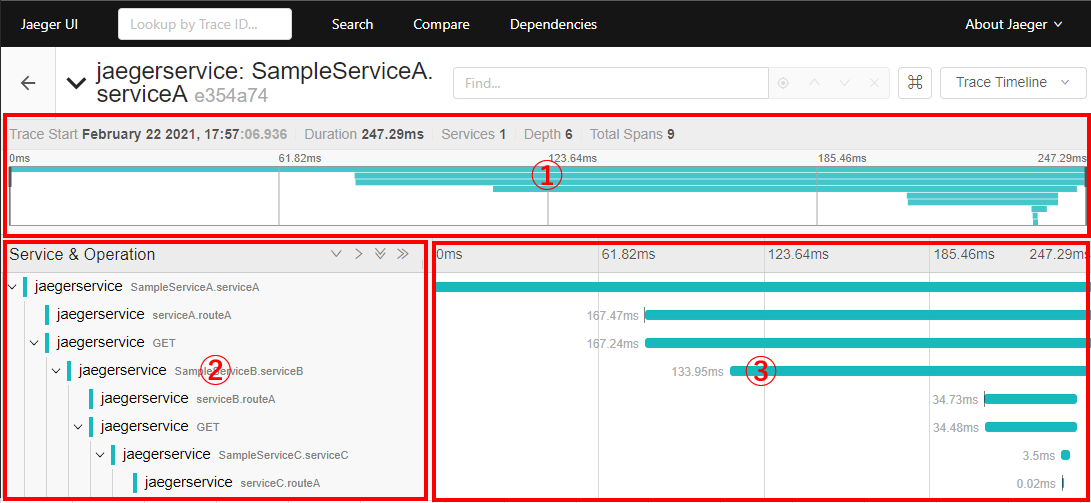Select the SampleServiceA.serviceA span name
This screenshot has height=503, width=1091.
point(195,287)
